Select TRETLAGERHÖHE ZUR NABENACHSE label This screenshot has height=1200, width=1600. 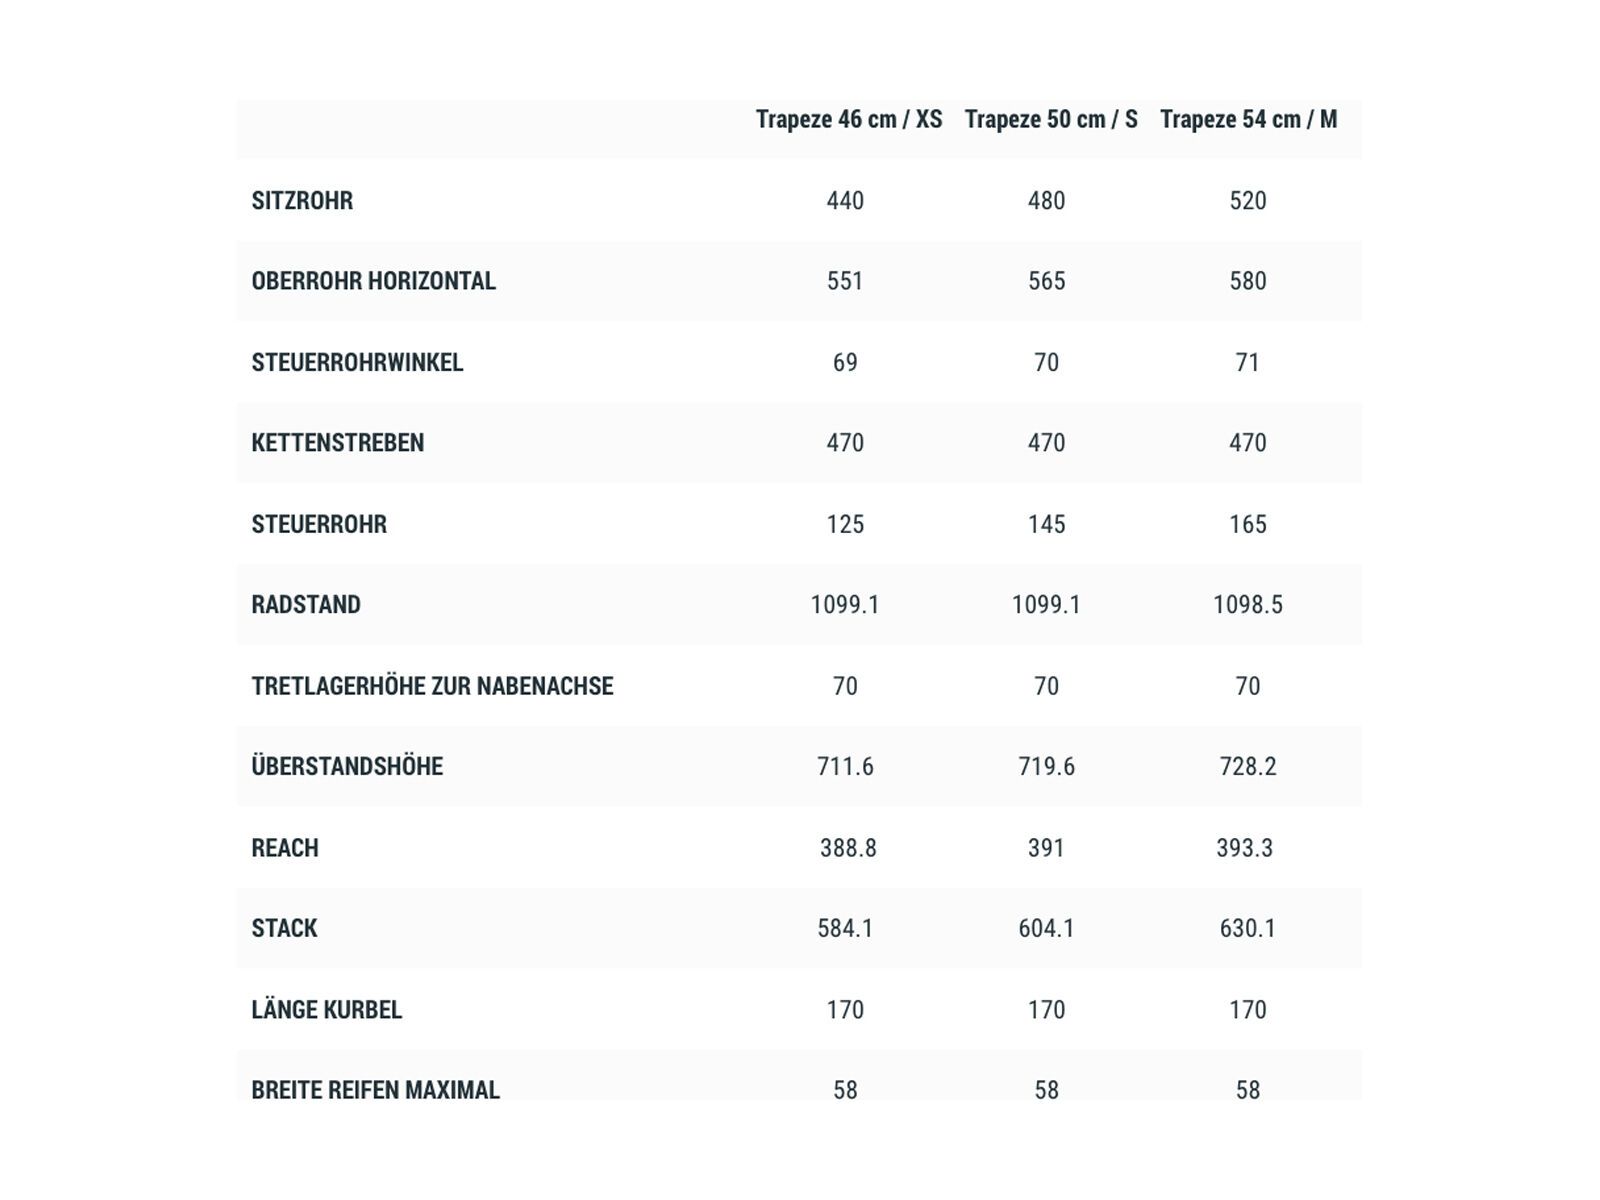(432, 686)
